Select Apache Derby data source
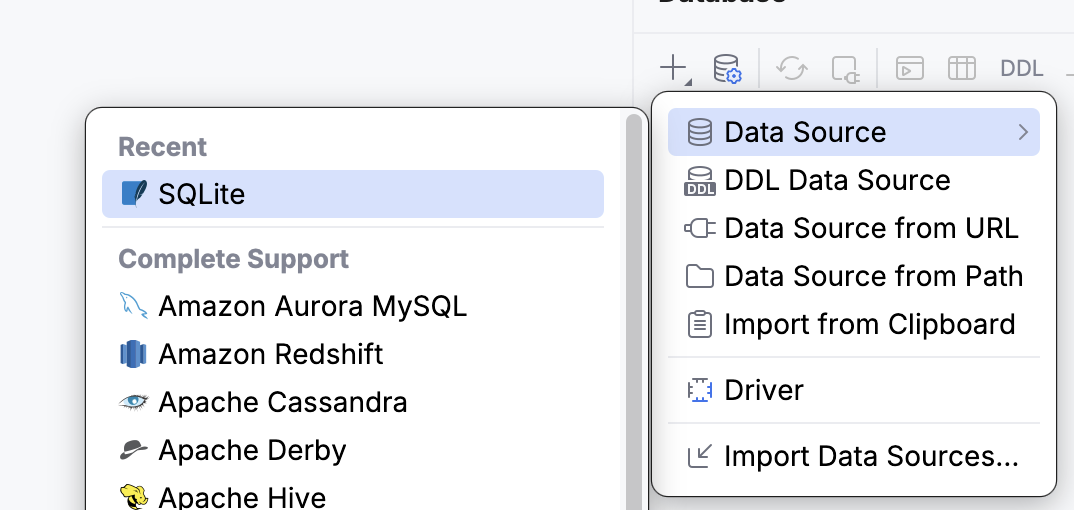This screenshot has height=510, width=1074. point(353,450)
